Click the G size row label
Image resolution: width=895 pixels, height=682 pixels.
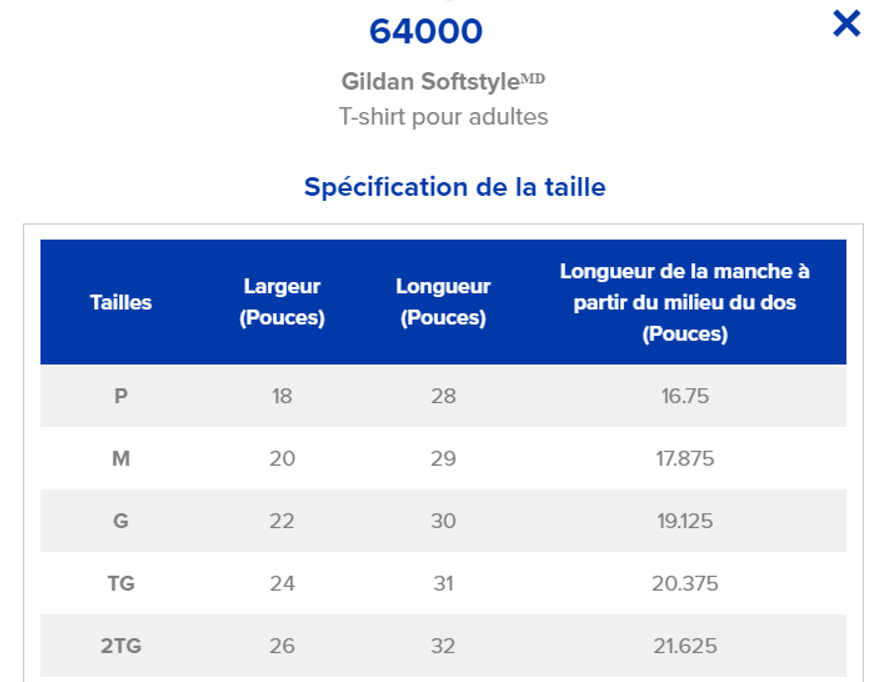coord(121,521)
